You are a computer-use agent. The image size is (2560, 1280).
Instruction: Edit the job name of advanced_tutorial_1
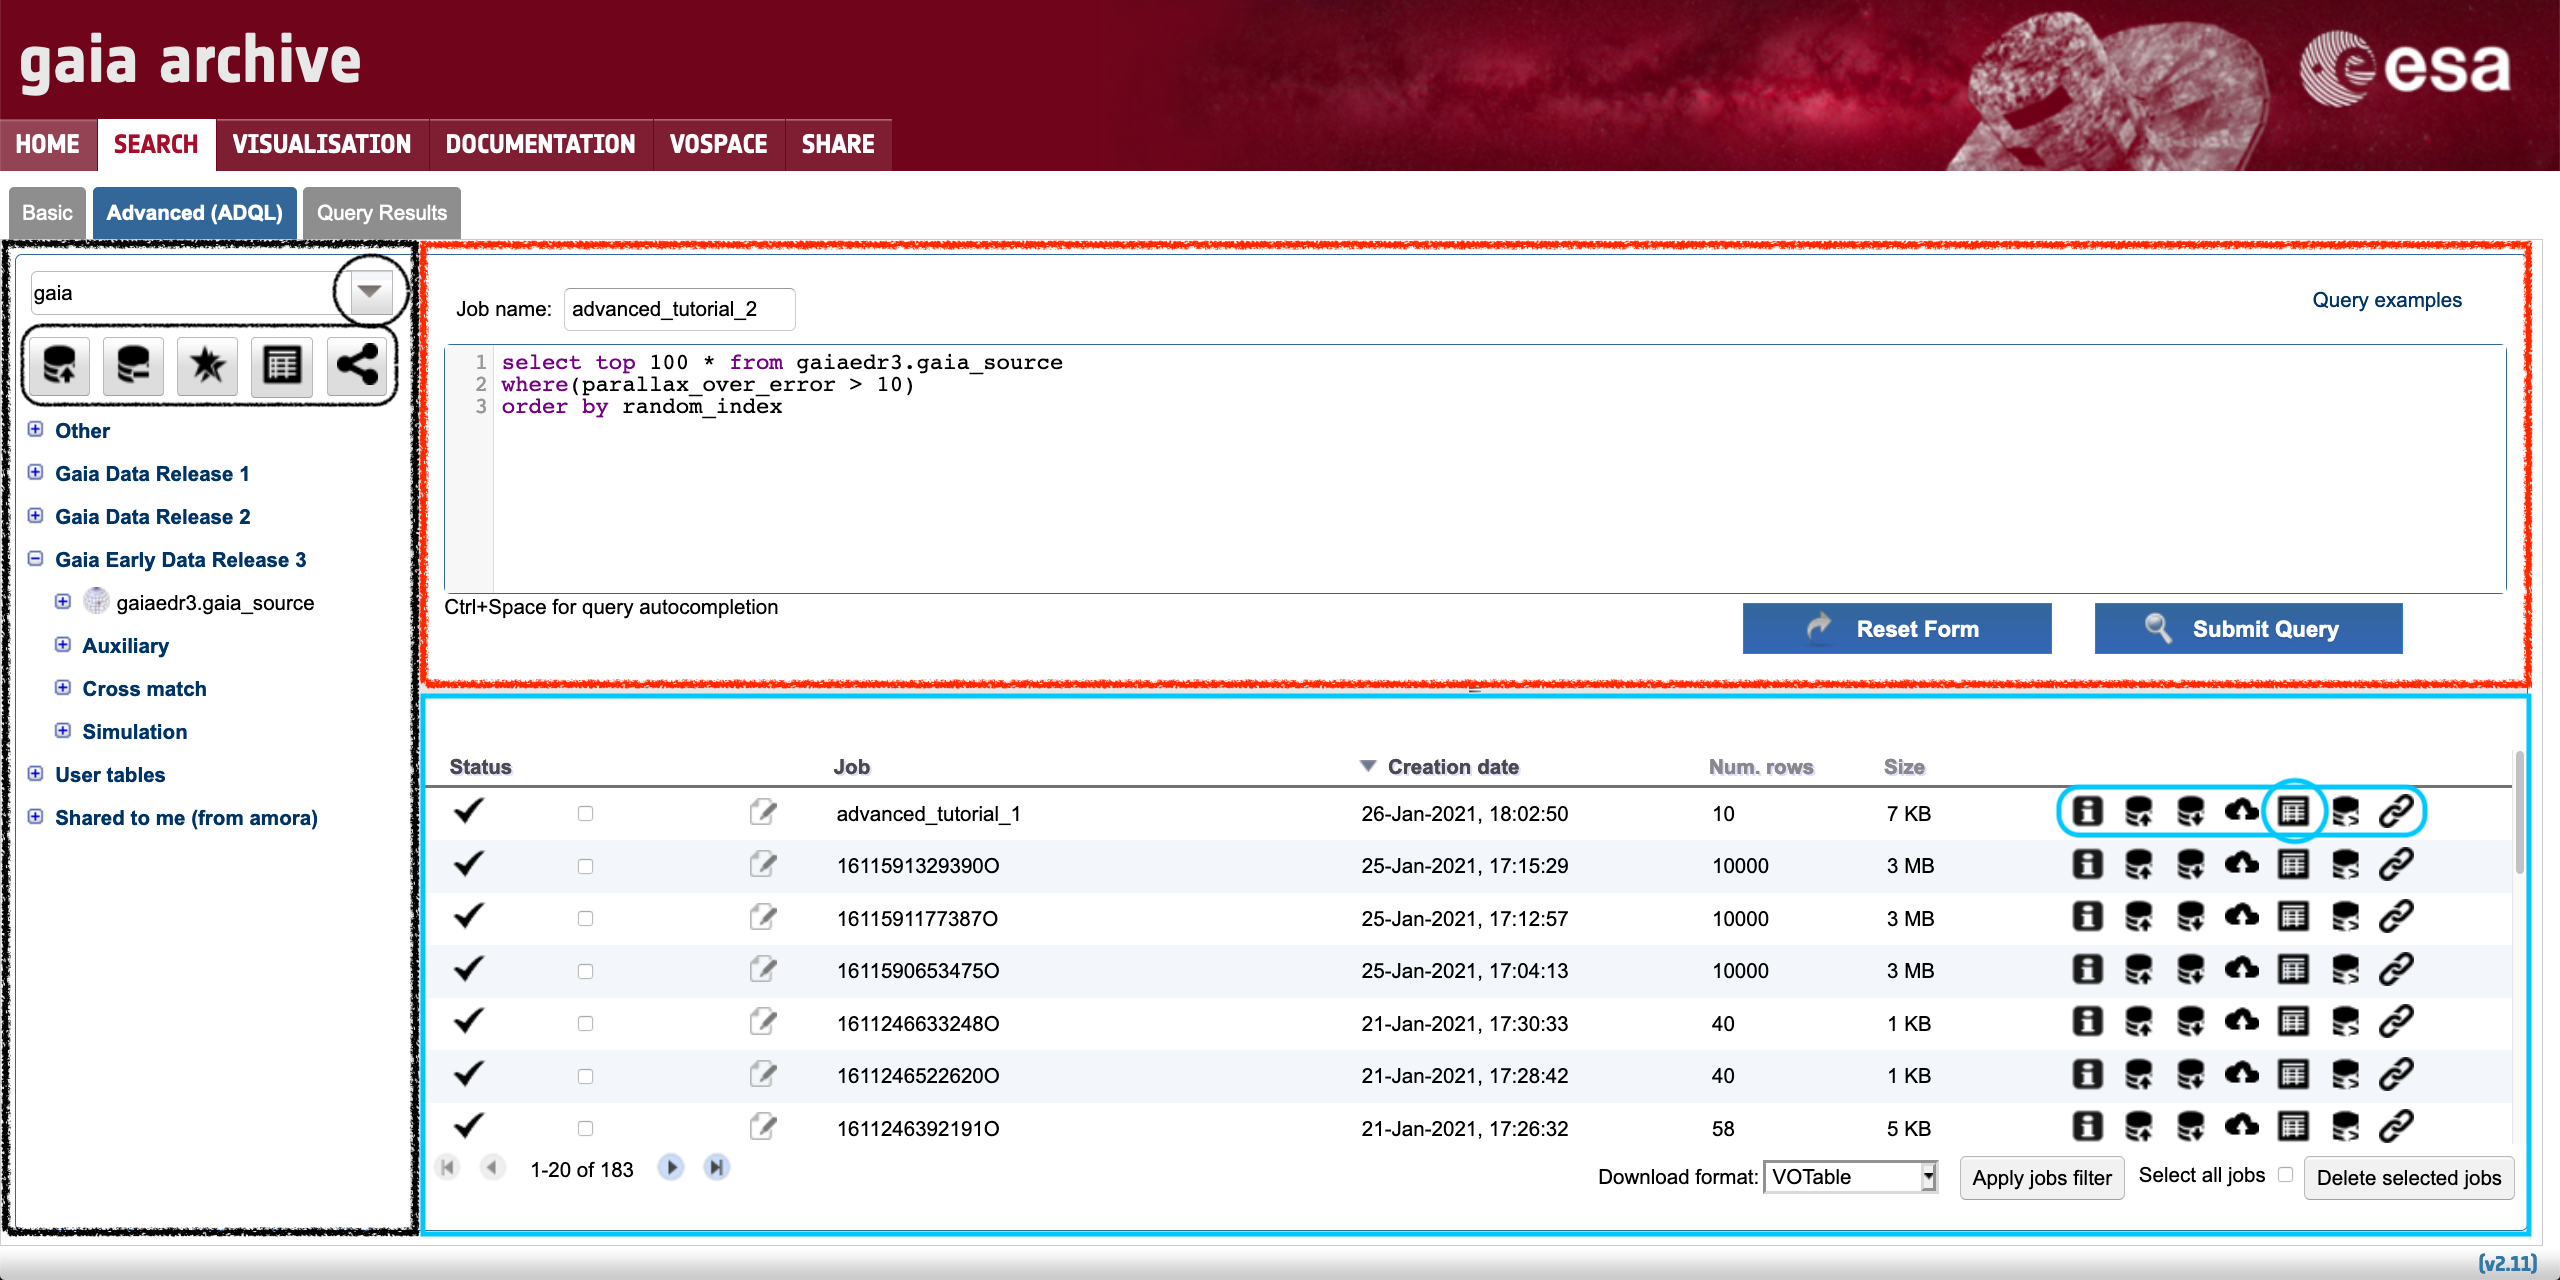[763, 812]
